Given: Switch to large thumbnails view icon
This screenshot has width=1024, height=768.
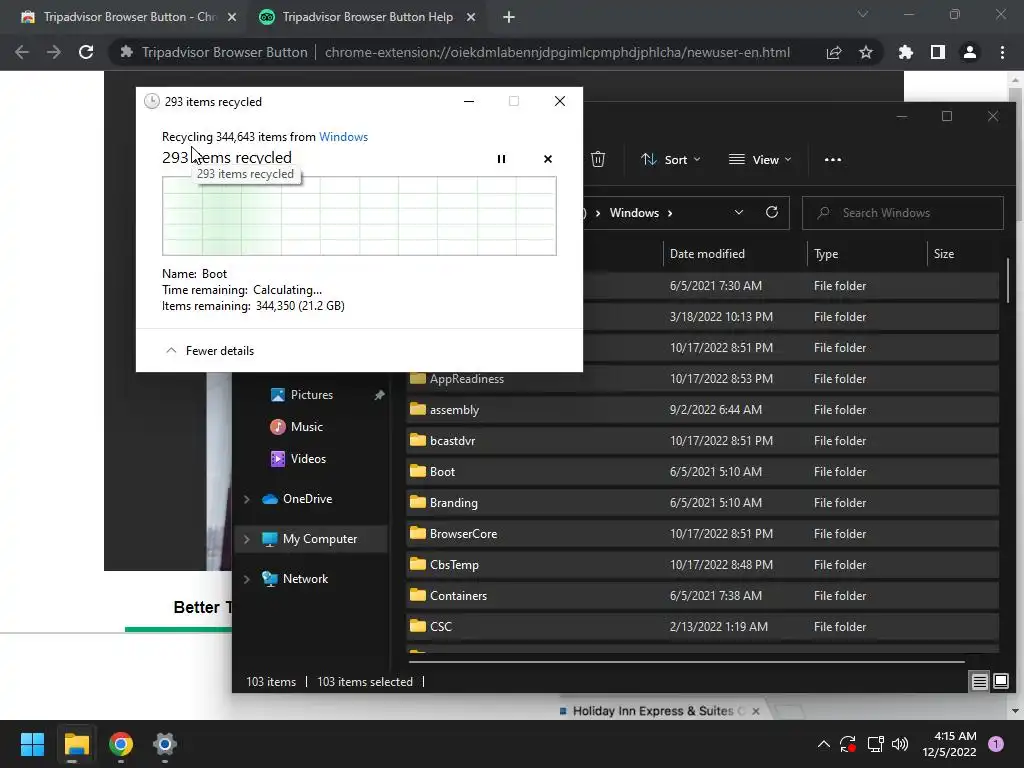Looking at the screenshot, I should coord(1000,682).
